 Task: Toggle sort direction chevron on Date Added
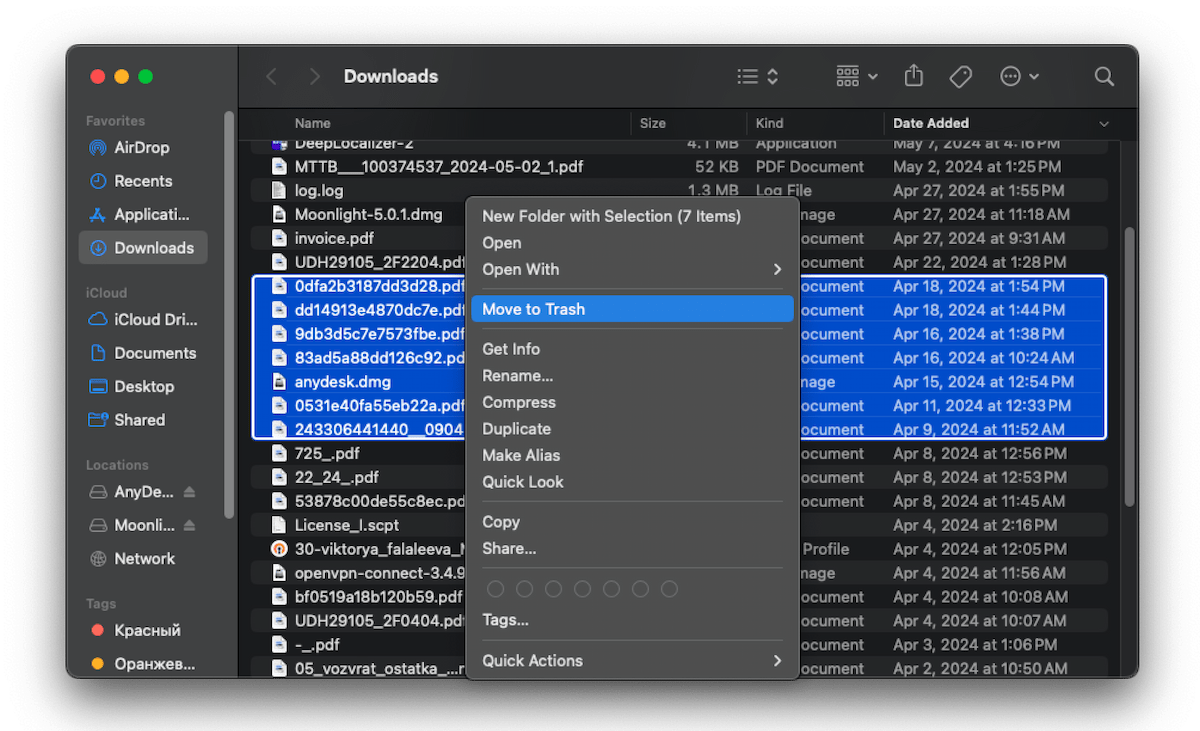(x=1104, y=124)
